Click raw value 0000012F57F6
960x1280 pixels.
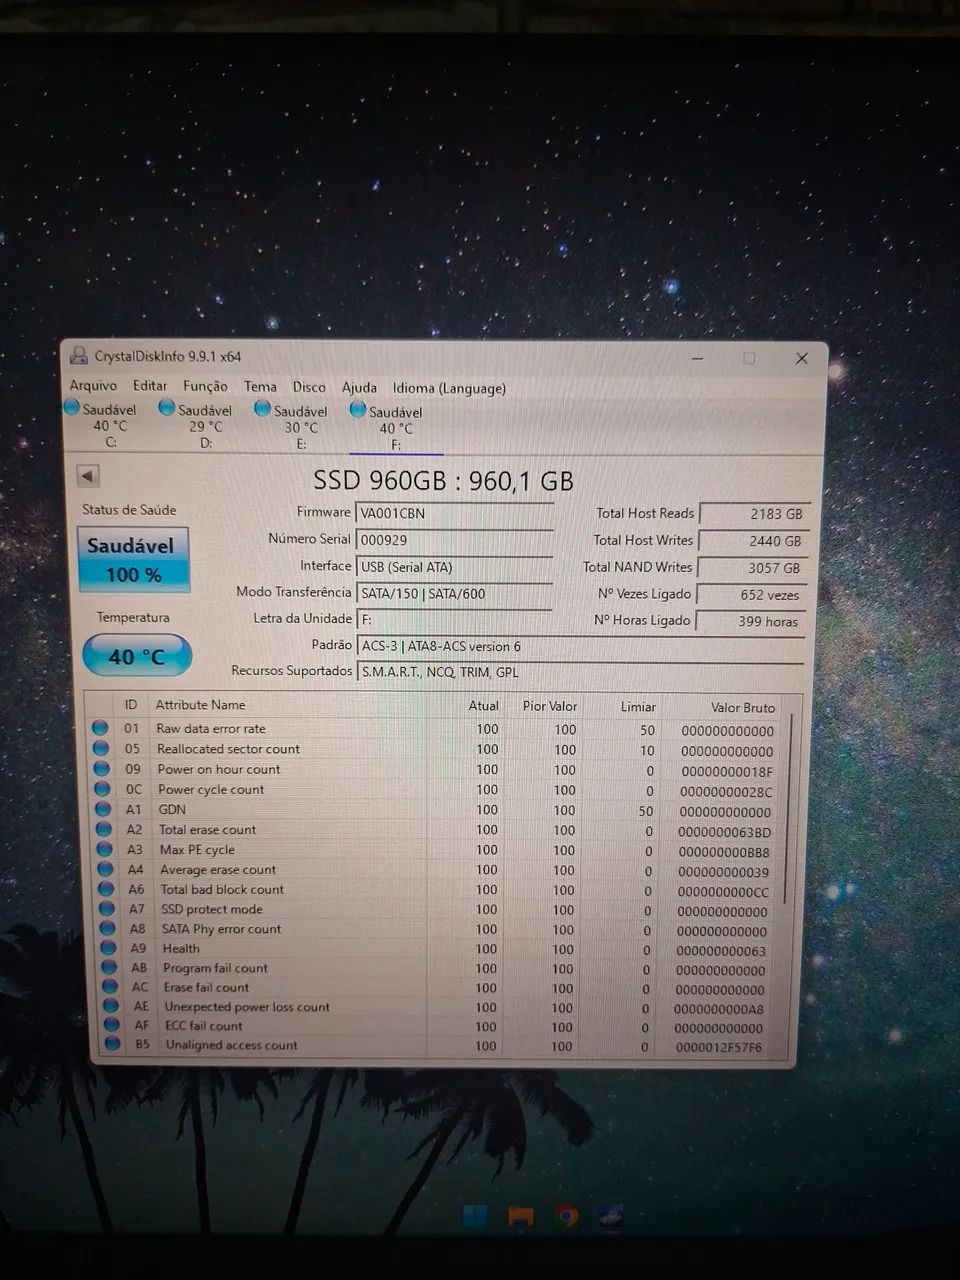(718, 1048)
